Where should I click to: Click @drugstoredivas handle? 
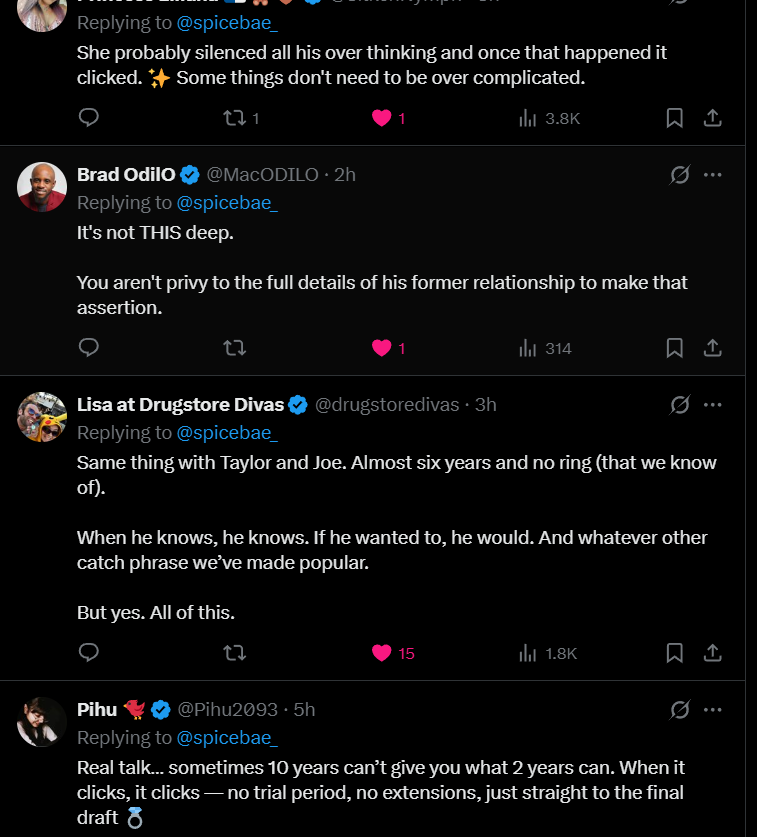click(x=387, y=405)
